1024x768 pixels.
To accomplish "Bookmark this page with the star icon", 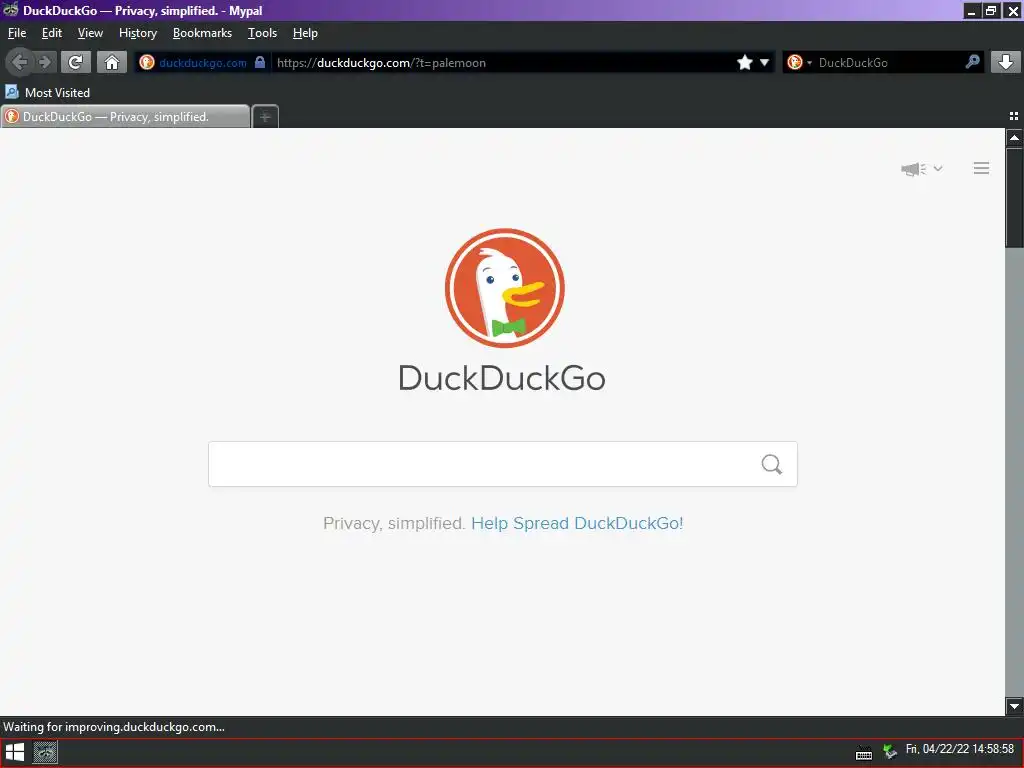I will (744, 63).
